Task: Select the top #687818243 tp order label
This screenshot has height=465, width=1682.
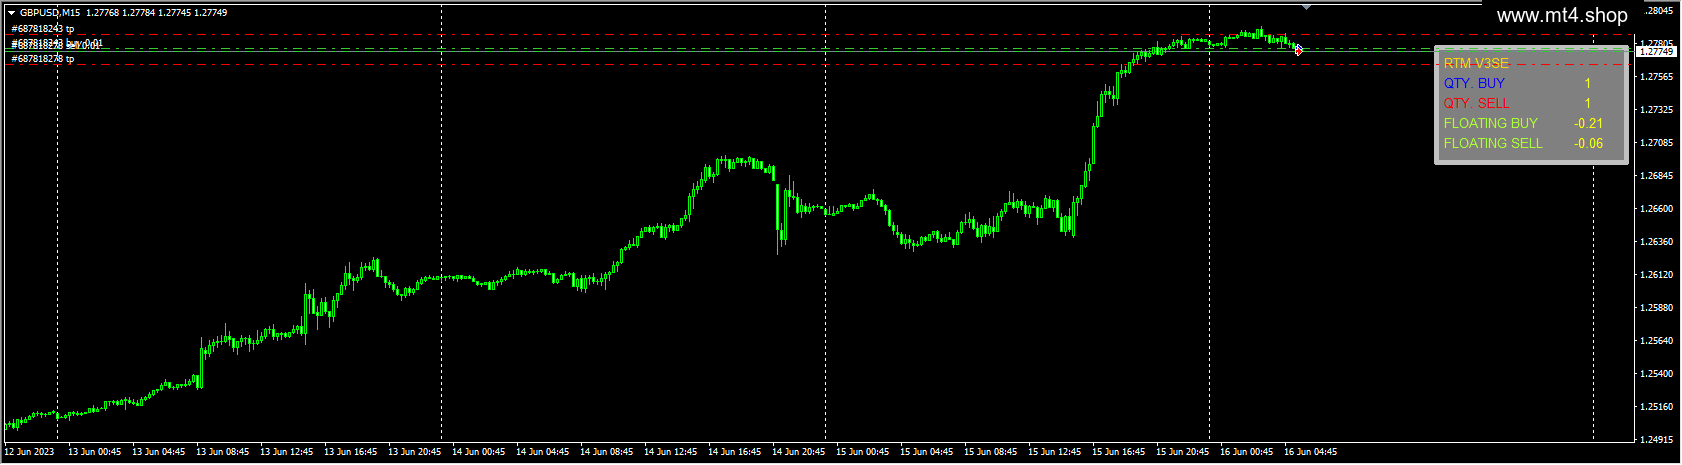Action: [x=43, y=29]
